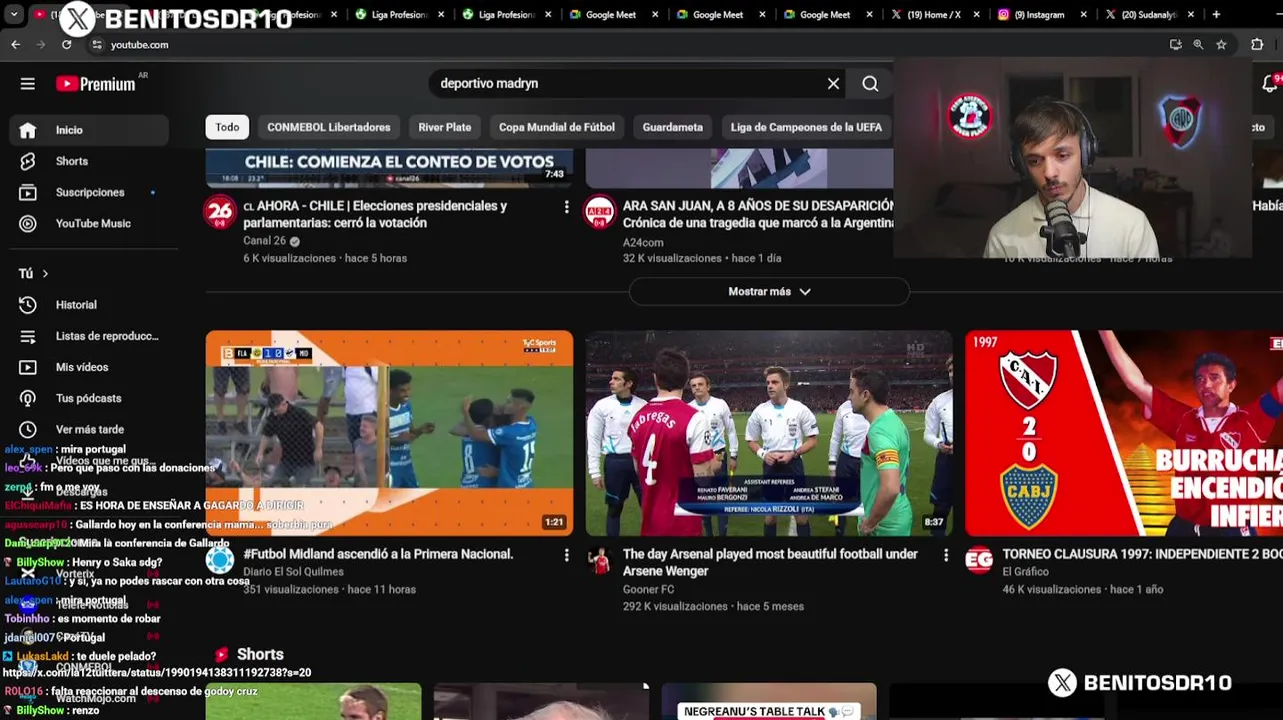This screenshot has width=1283, height=720.
Task: Open Suscripciones in the sidebar
Action: coord(89,192)
